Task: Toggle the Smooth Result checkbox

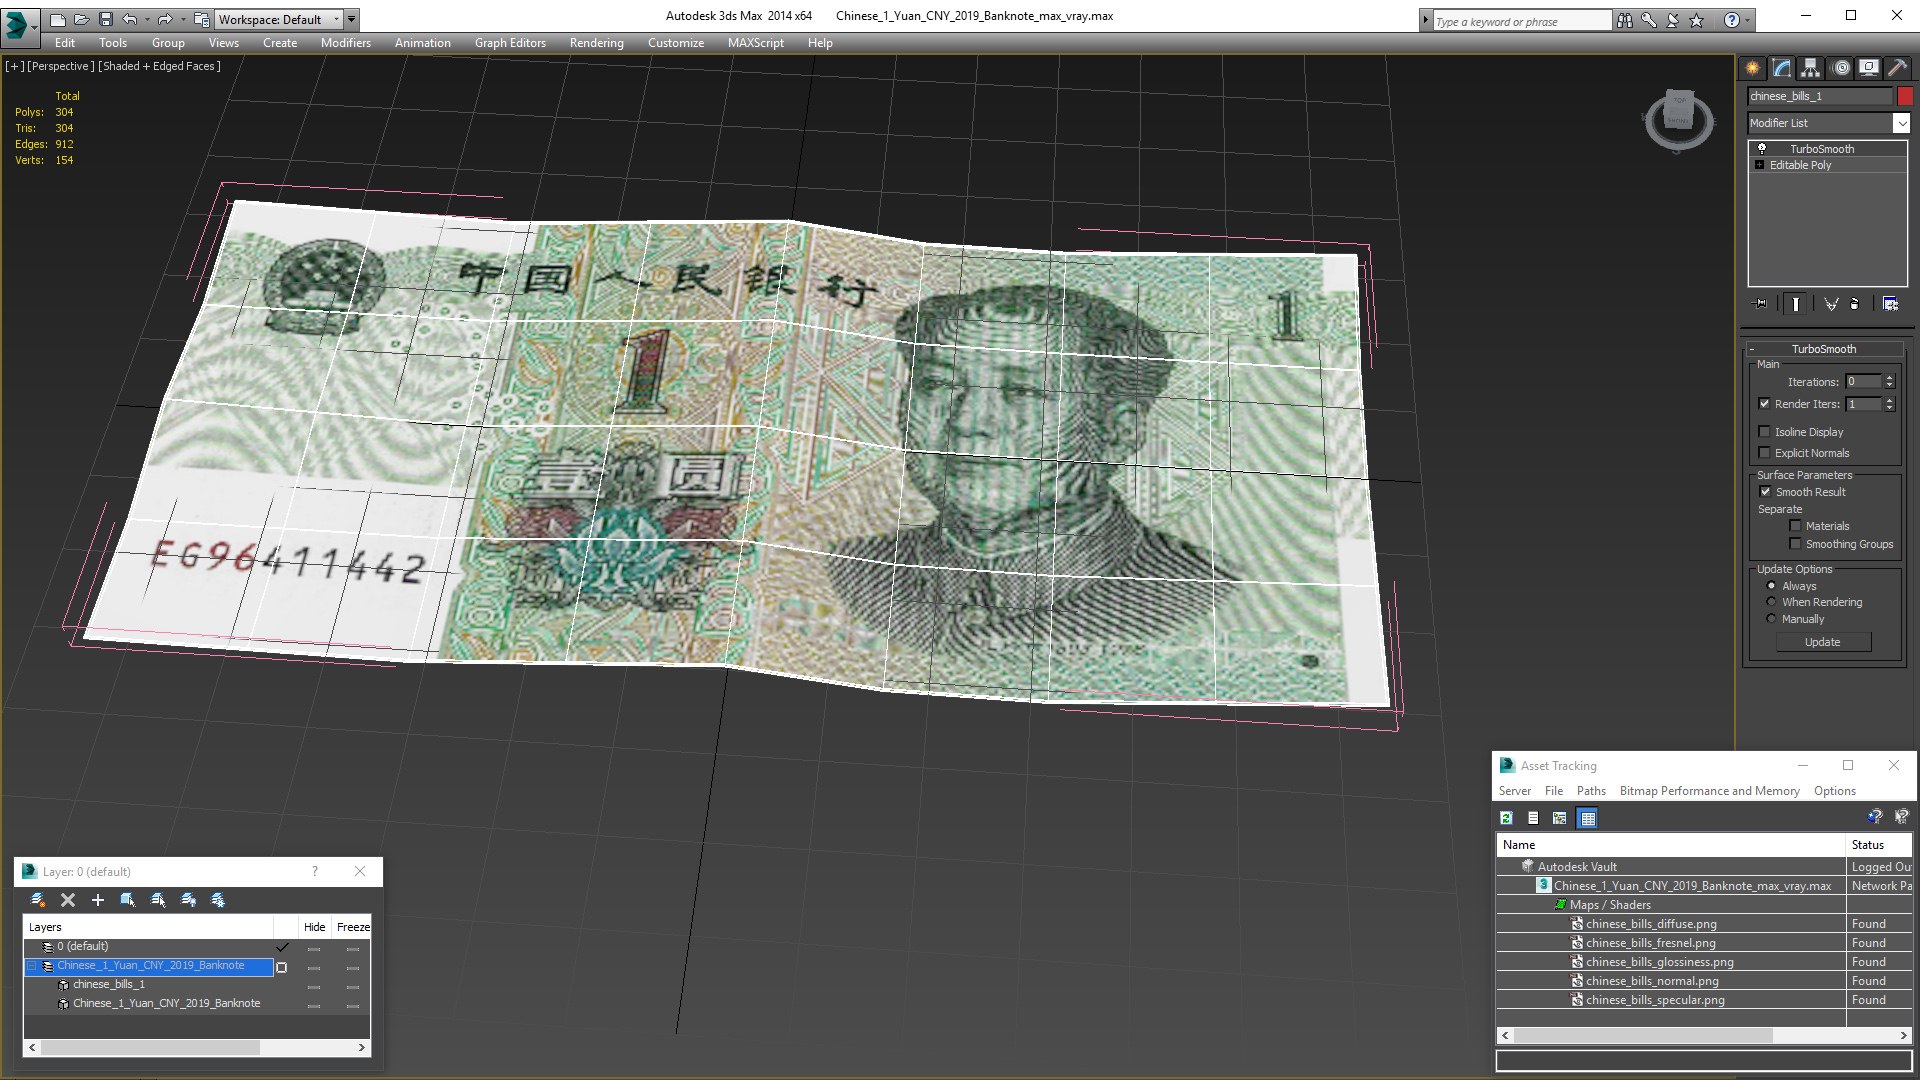Action: [x=1765, y=492]
